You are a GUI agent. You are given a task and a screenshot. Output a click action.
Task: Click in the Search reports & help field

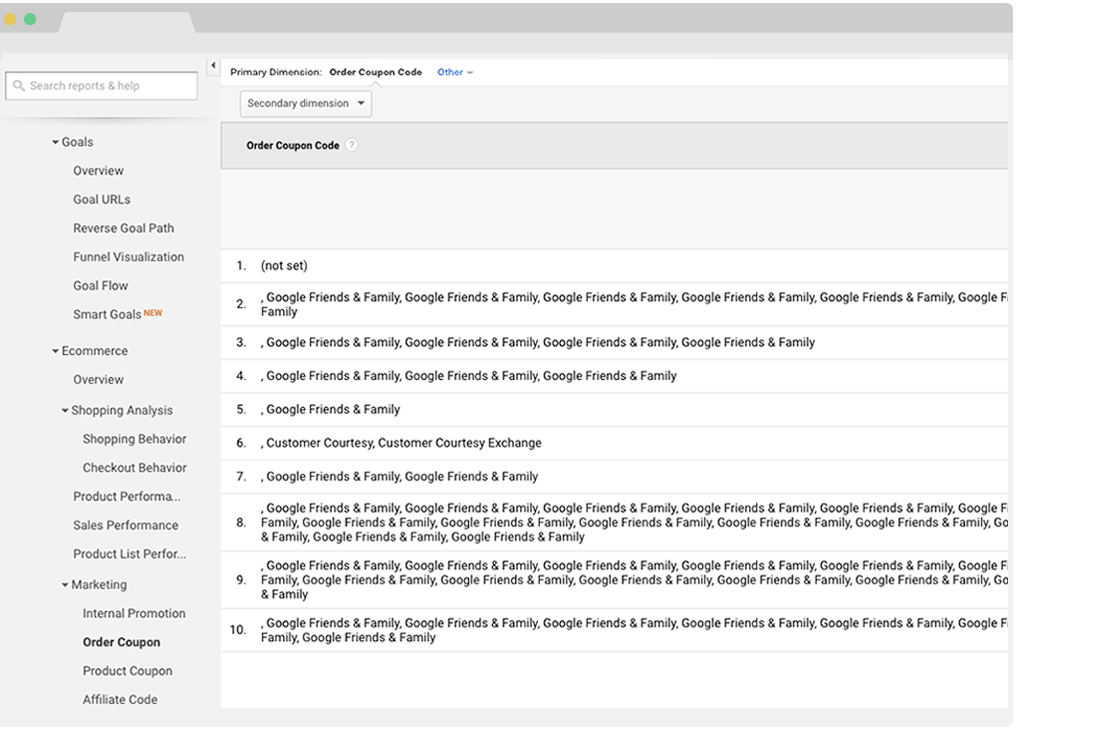point(110,86)
